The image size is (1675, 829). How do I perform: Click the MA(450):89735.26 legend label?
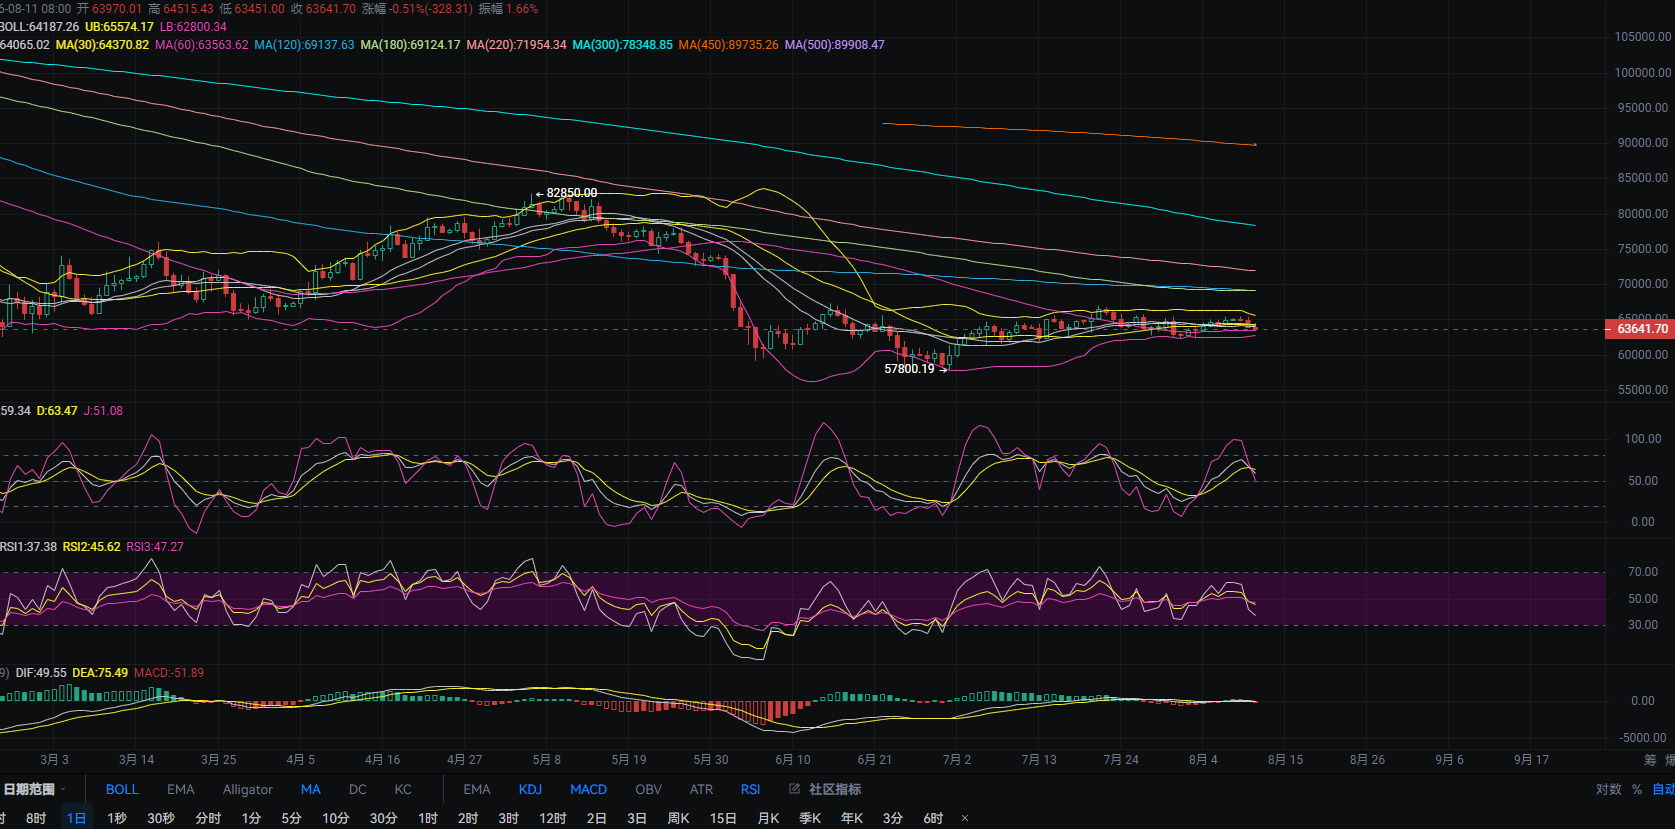[728, 45]
